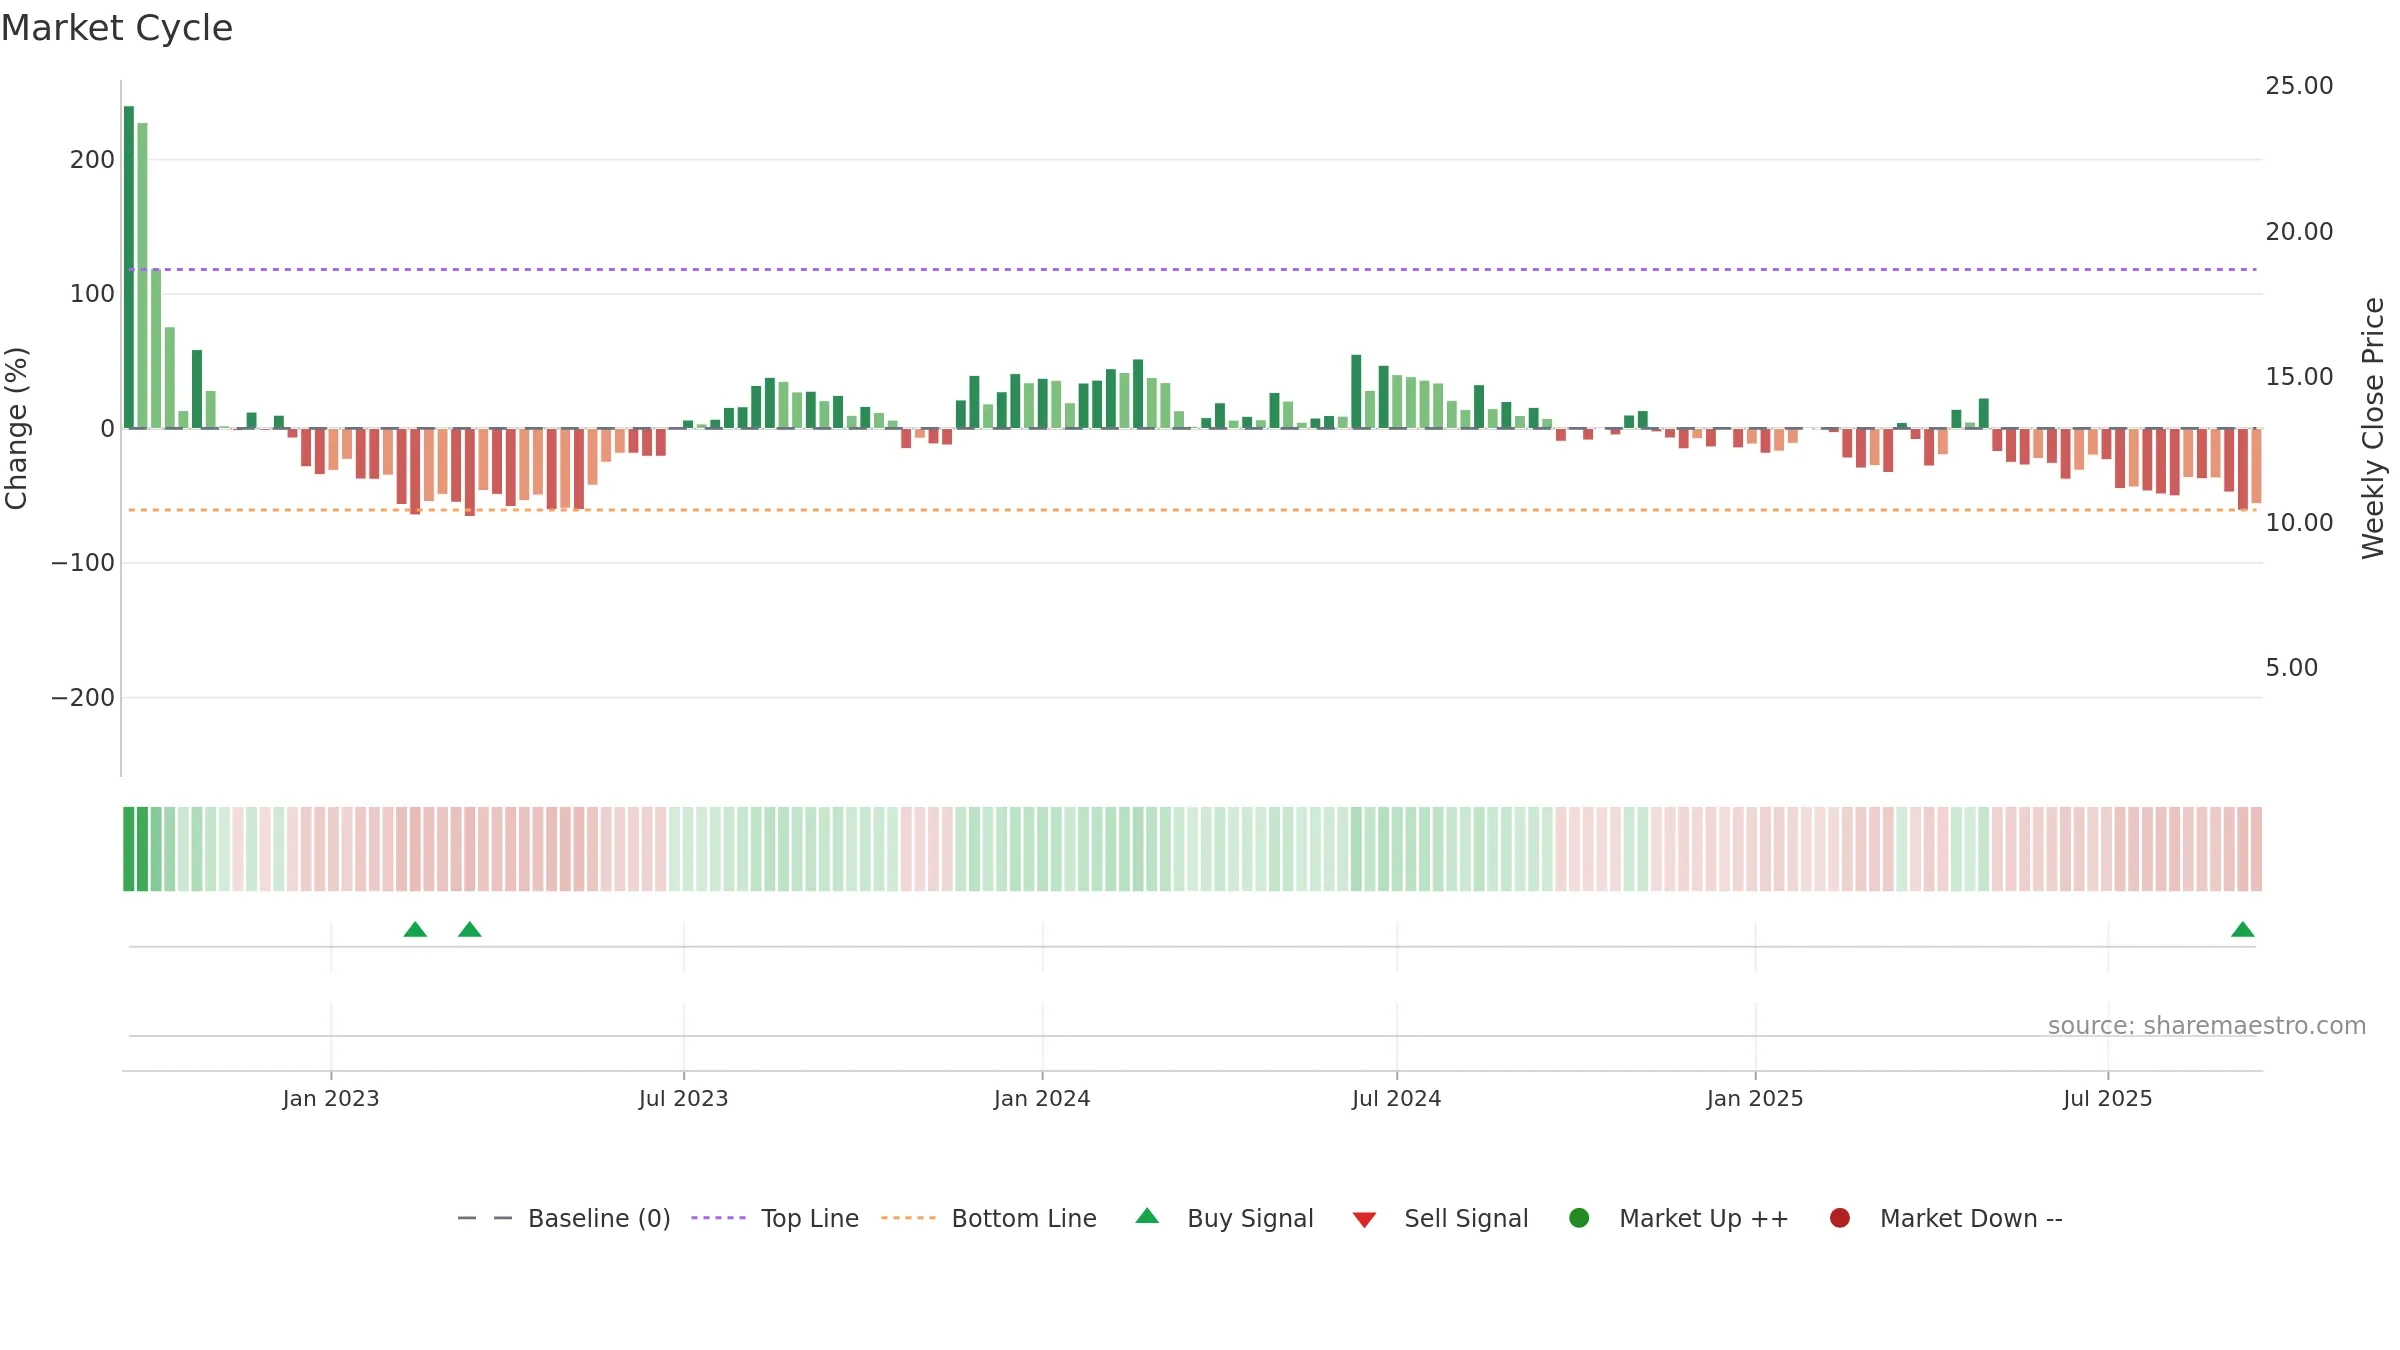This screenshot has height=1350, width=2400.
Task: Click the dark red Market Down circle icon
Action: (1839, 1218)
